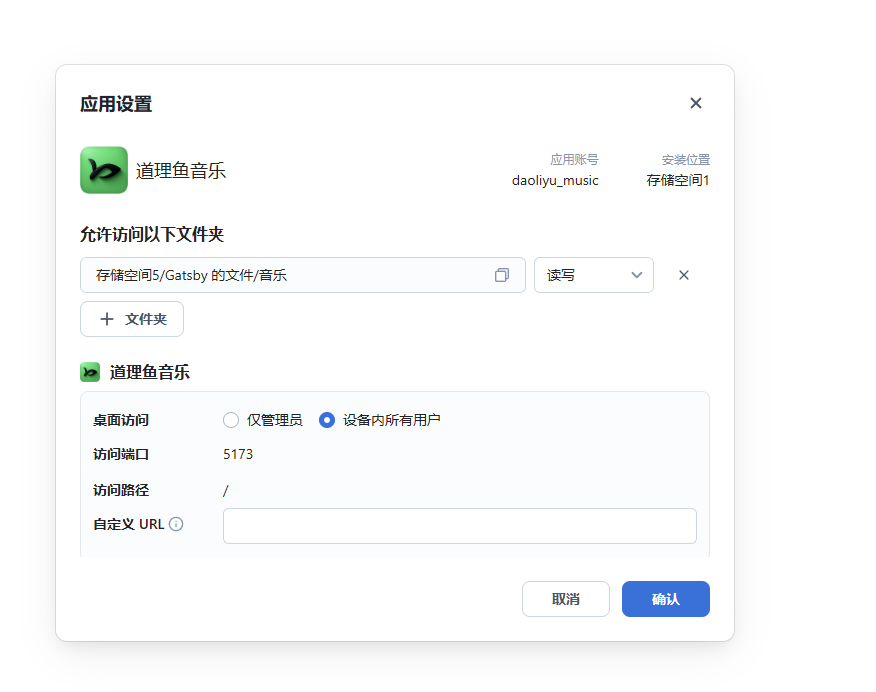The width and height of the screenshot is (876, 692).
Task: Toggle desktop access to admin only
Action: (230, 420)
